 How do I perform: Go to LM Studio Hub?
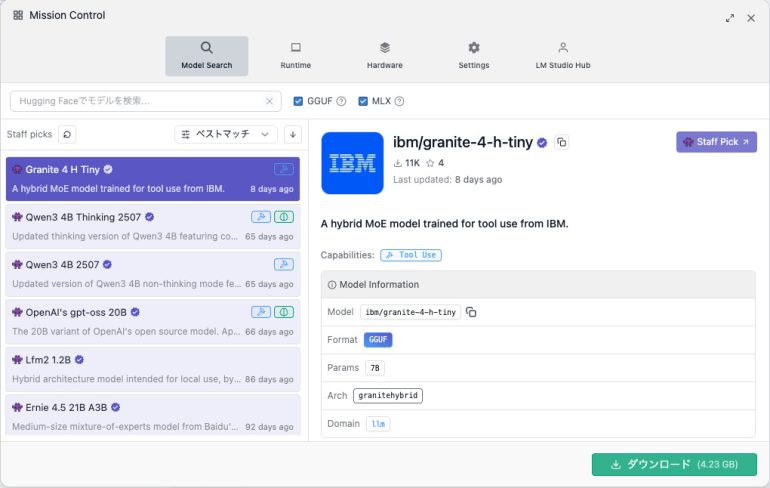[x=563, y=56]
